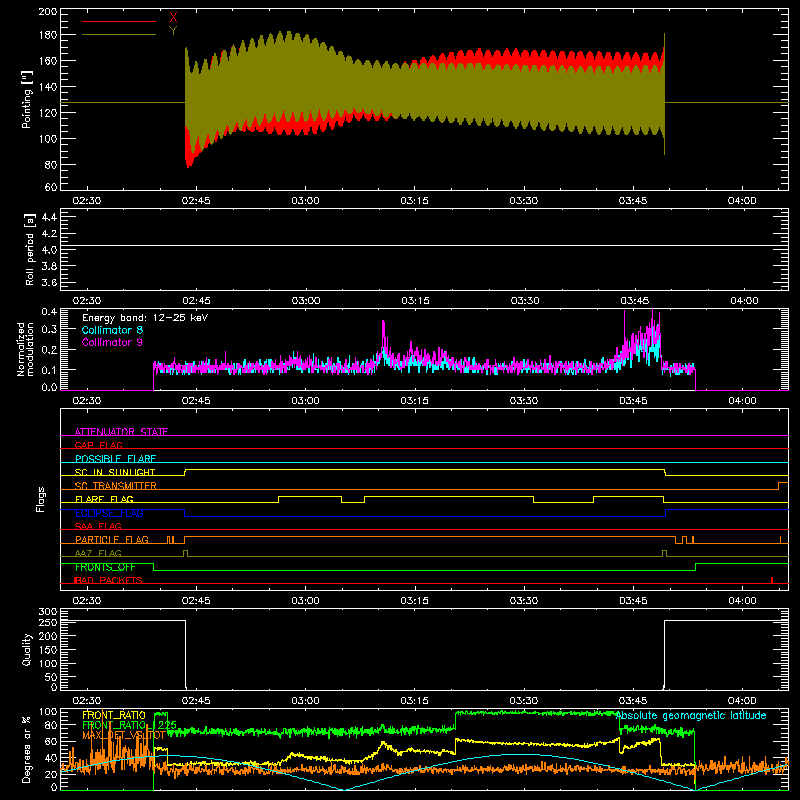Viewport: 800px width, 800px height.
Task: Select the orange MAX_DET_VS_TOT legend text
Action: coord(123,735)
